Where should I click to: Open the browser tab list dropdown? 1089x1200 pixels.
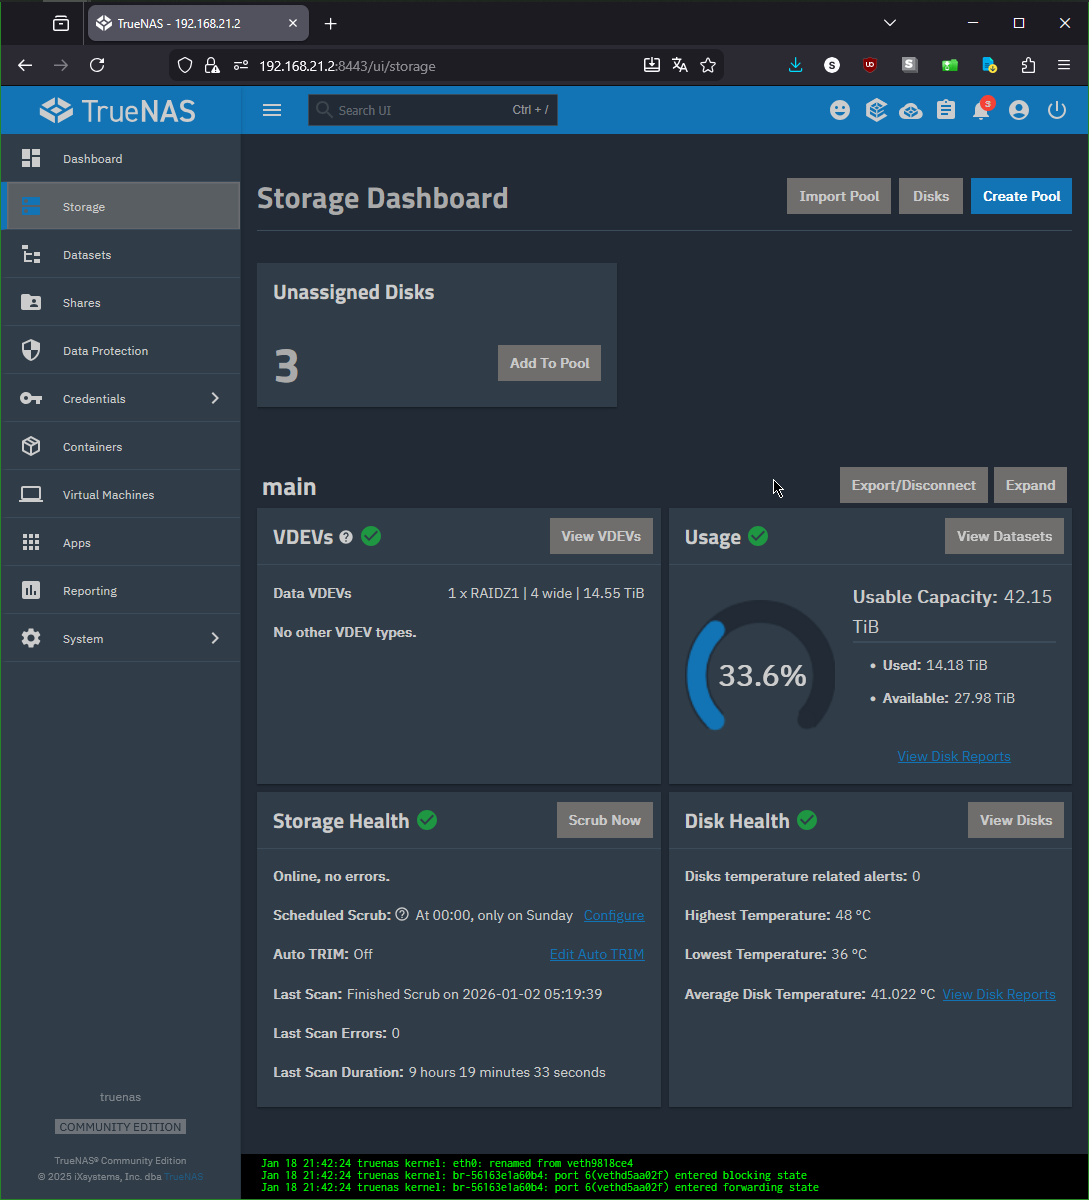click(x=890, y=23)
